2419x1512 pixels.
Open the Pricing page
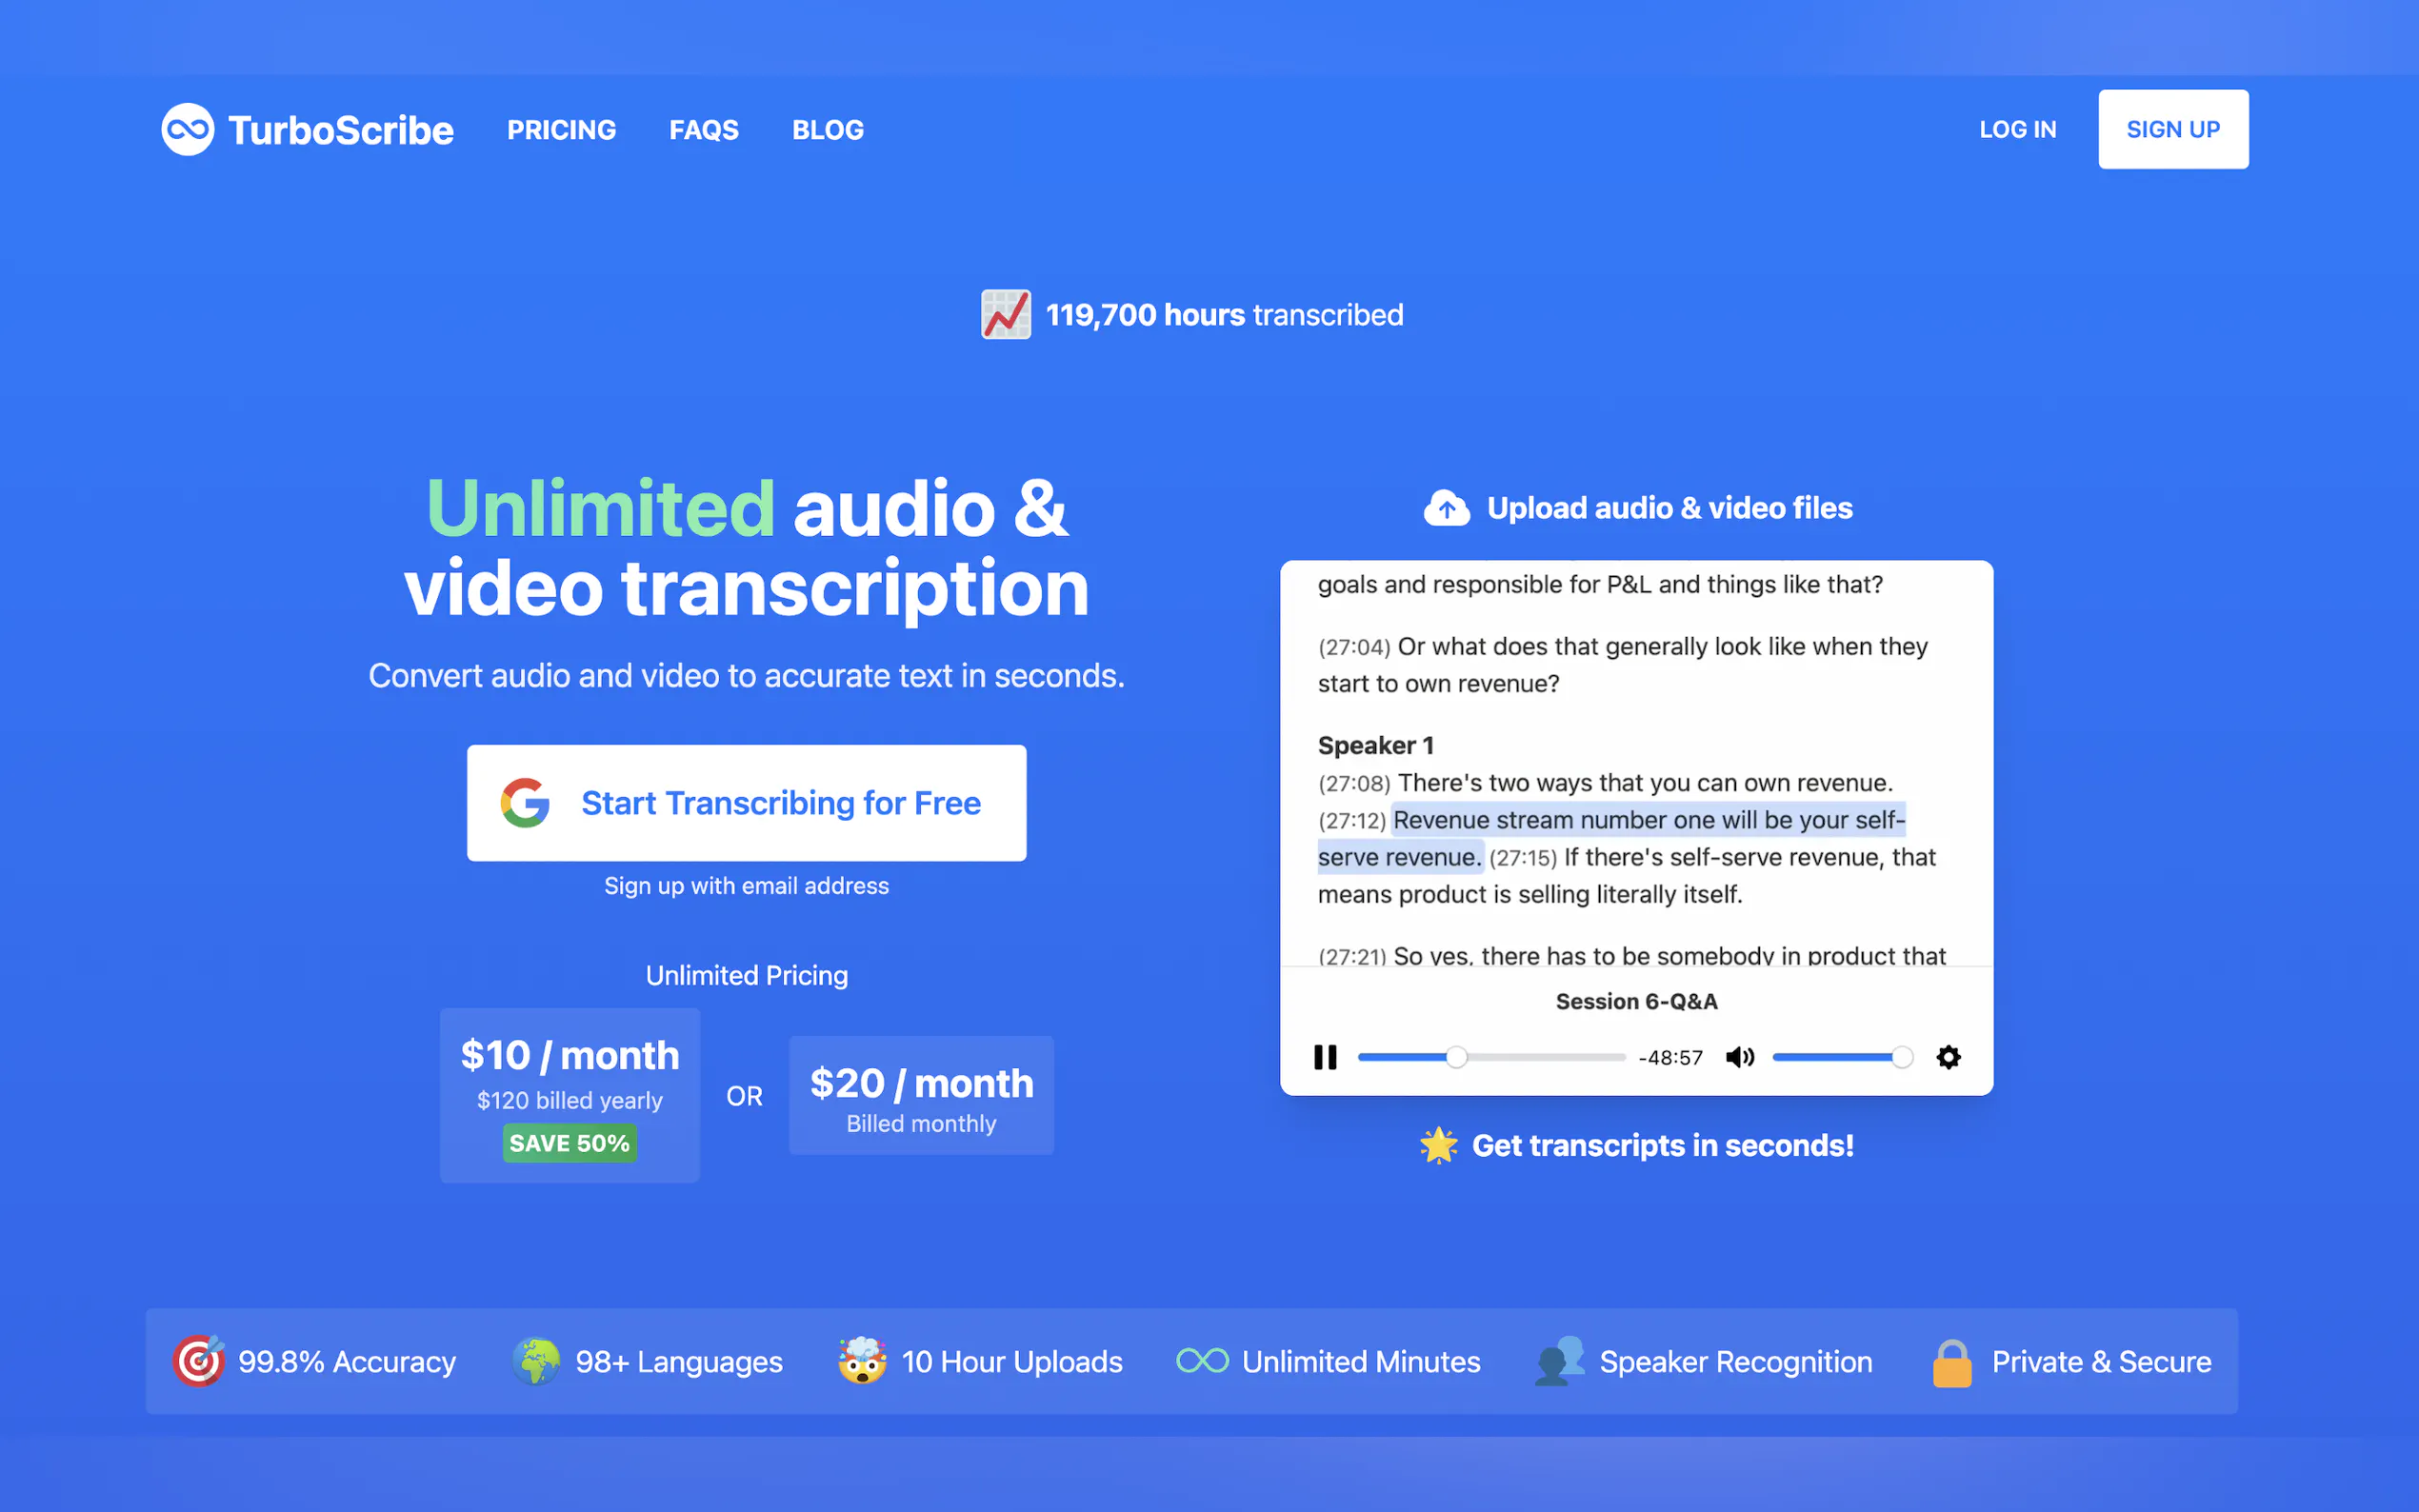[561, 130]
